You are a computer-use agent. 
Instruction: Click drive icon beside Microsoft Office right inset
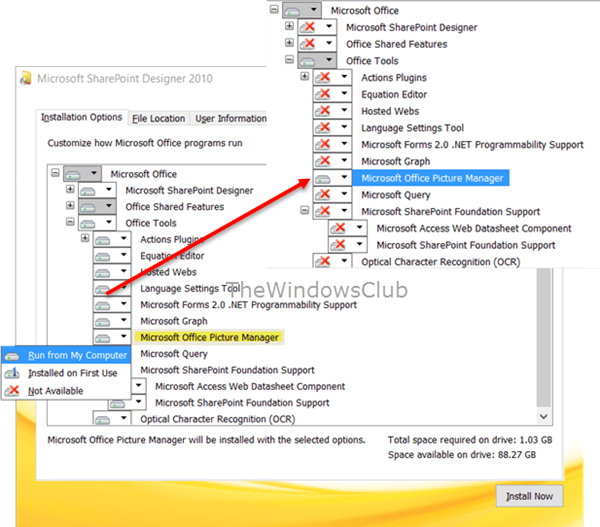[x=293, y=11]
